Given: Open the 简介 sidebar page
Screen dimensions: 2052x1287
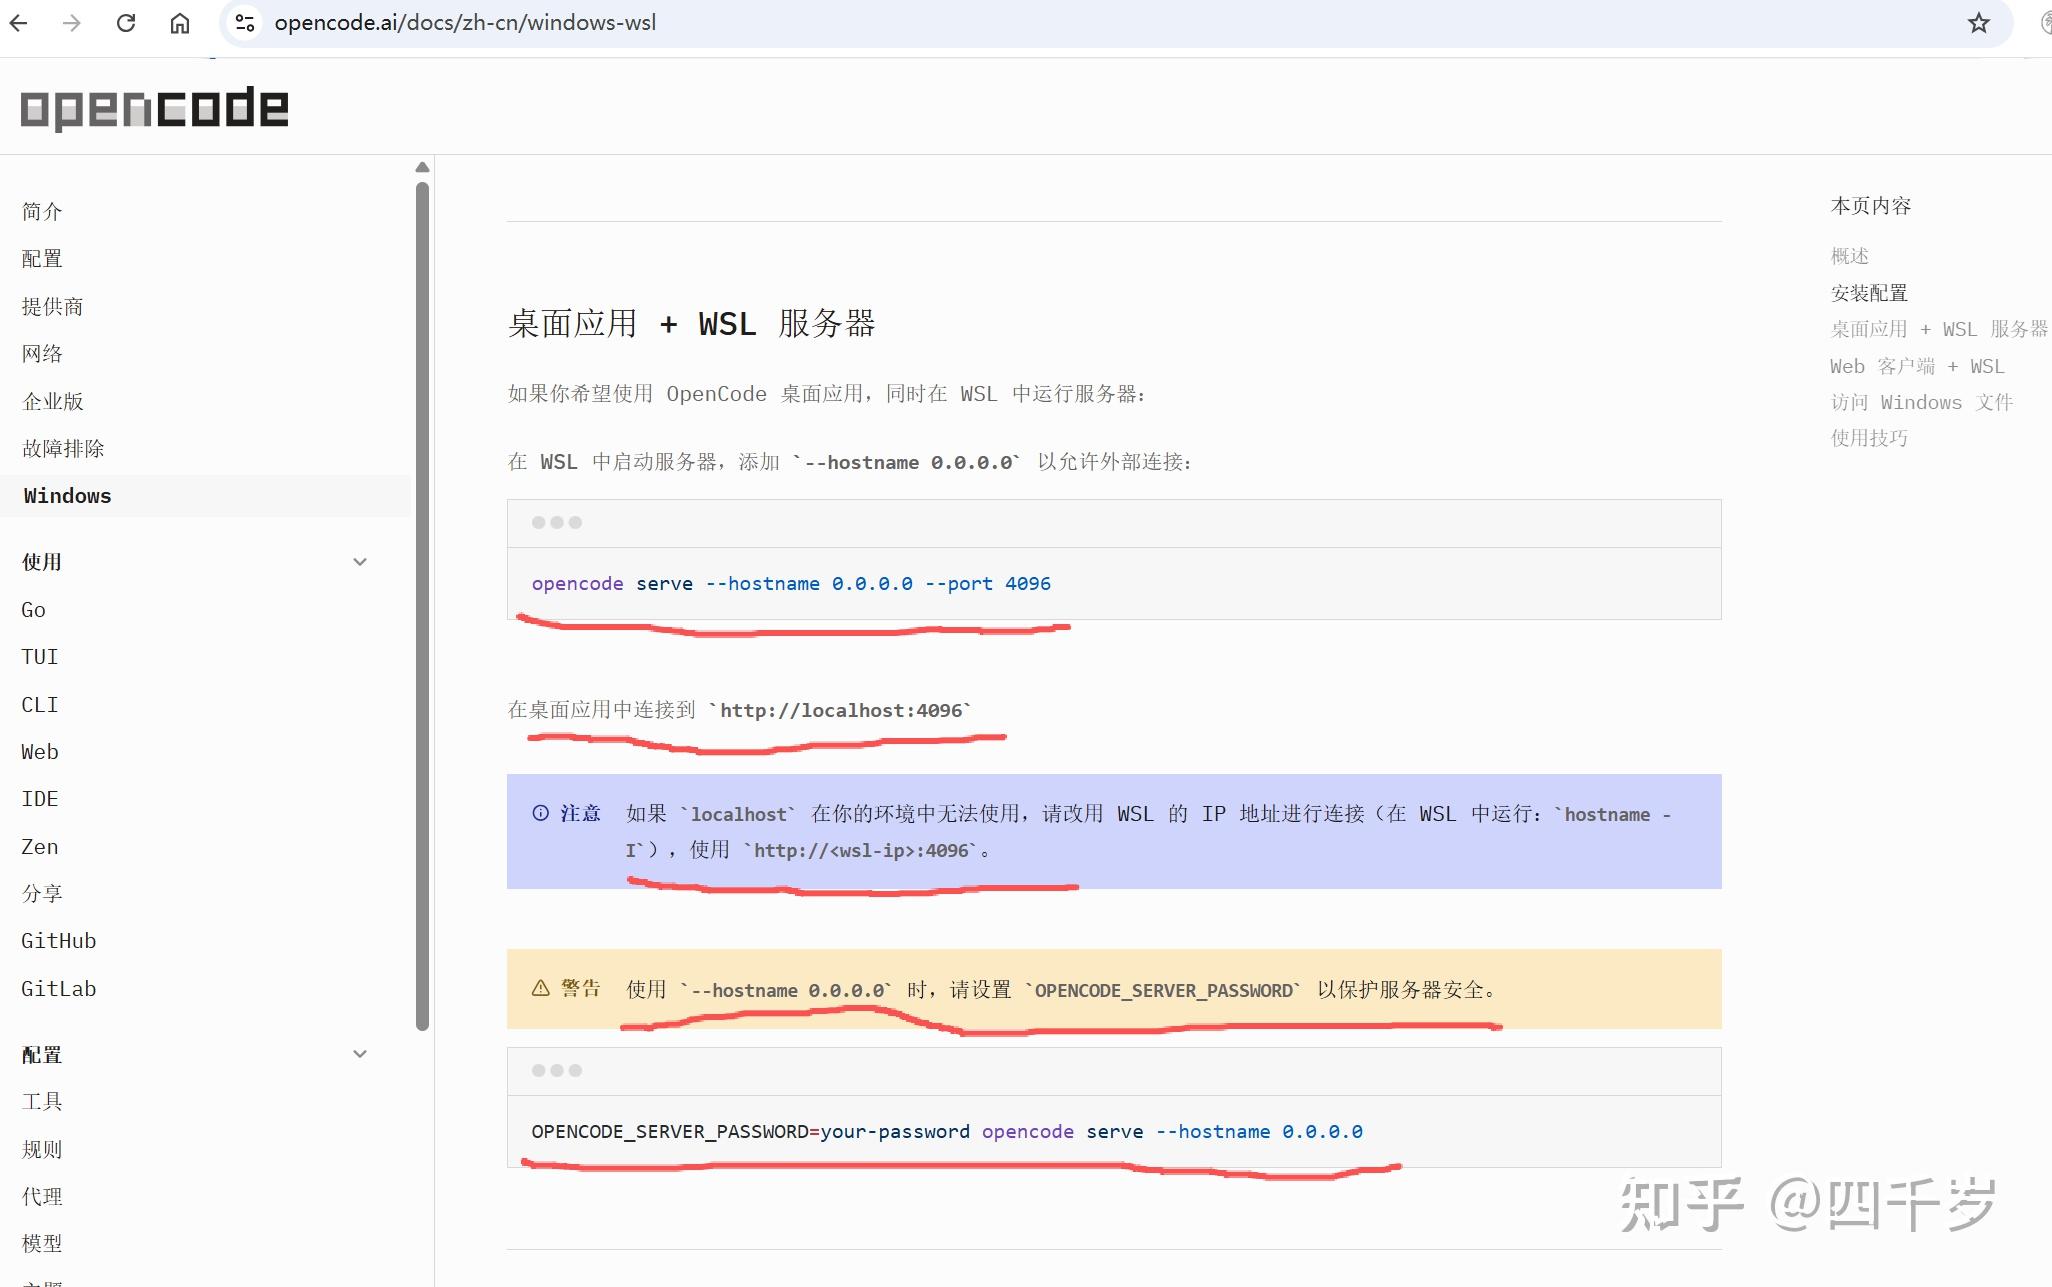Looking at the screenshot, I should [42, 211].
